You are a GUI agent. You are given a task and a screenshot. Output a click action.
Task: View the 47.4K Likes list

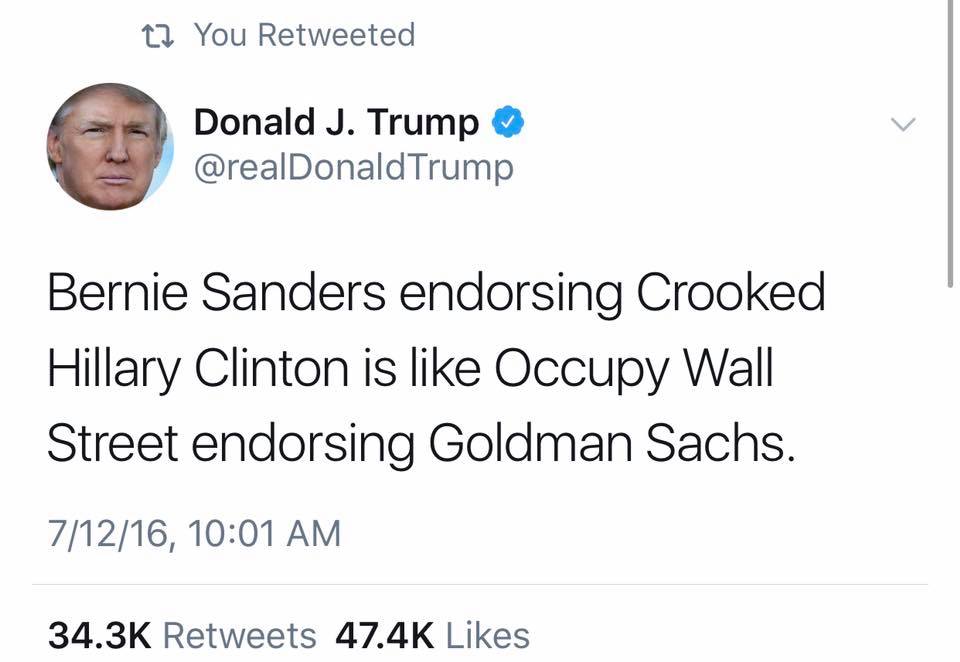point(432,635)
